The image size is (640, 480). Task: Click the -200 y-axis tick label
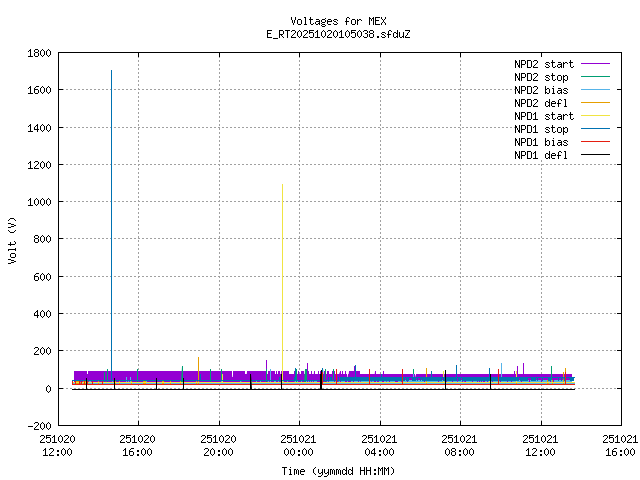tap(40, 426)
